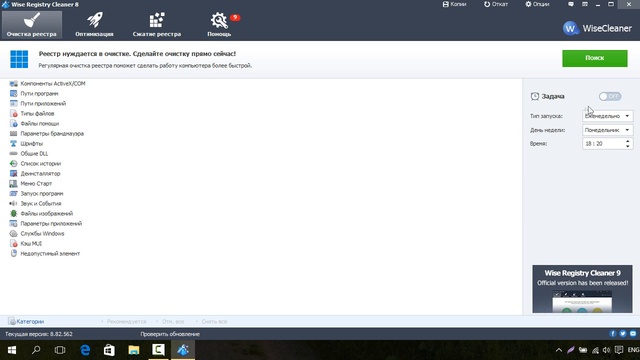Click the Категории link at bottom
The image size is (640, 360).
coord(26,321)
